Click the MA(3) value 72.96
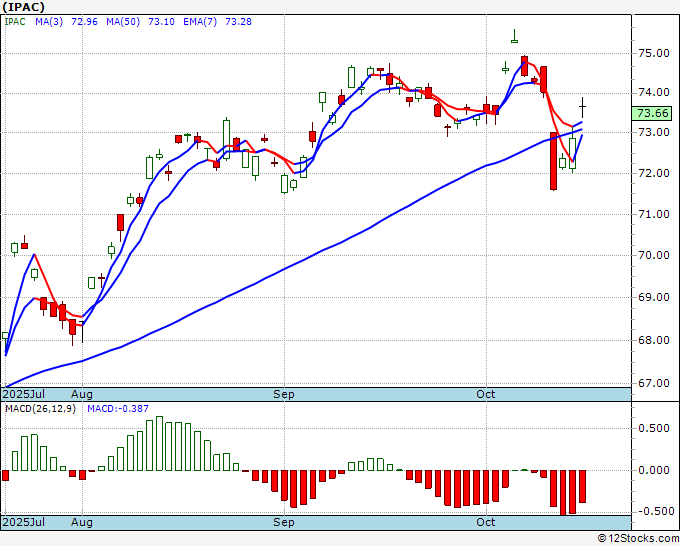The width and height of the screenshot is (680, 546). 84,22
